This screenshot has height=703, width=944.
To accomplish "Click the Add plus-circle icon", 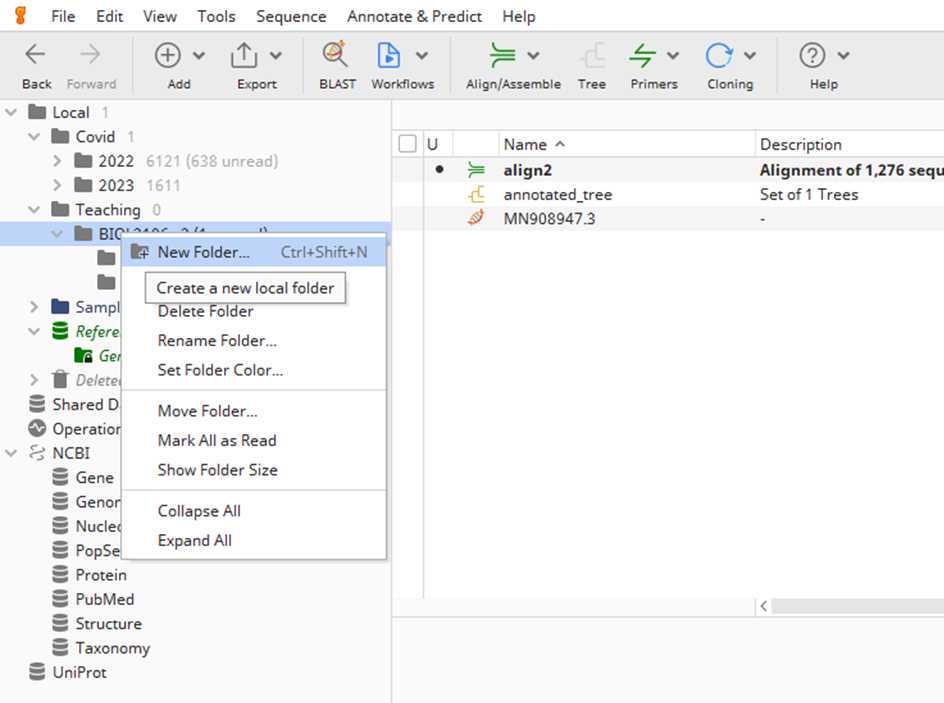I will coord(167,55).
